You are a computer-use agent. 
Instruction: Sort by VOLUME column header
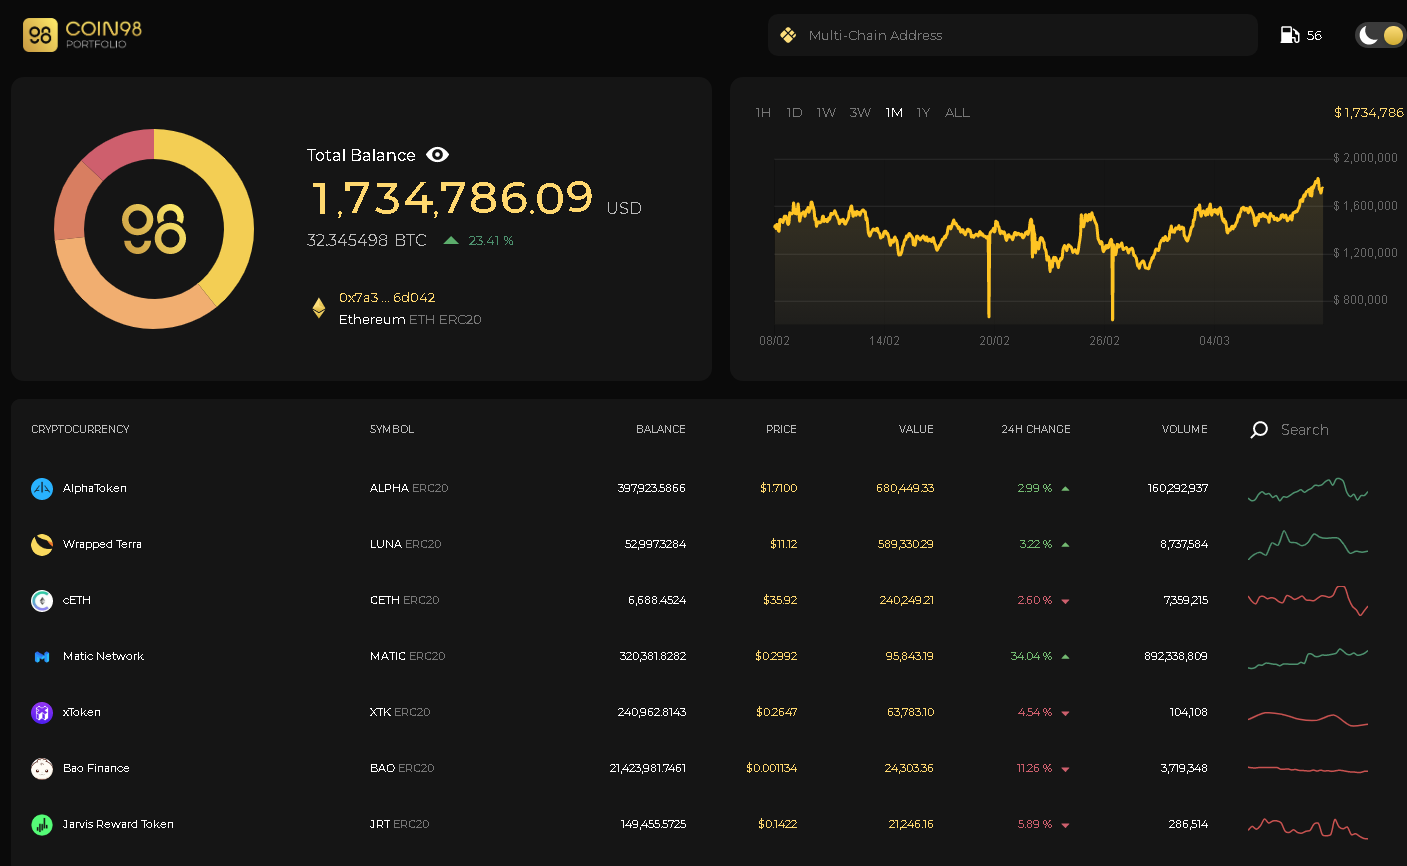click(1185, 429)
